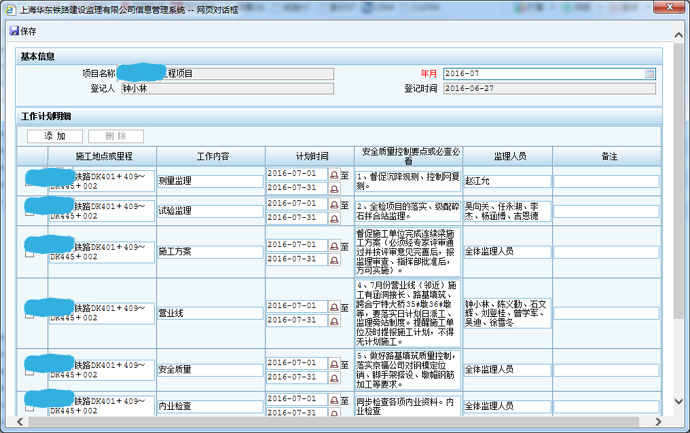Tick the checkbox for the 试验监理 row
Viewport: 690px width, 433px height.
tap(29, 212)
